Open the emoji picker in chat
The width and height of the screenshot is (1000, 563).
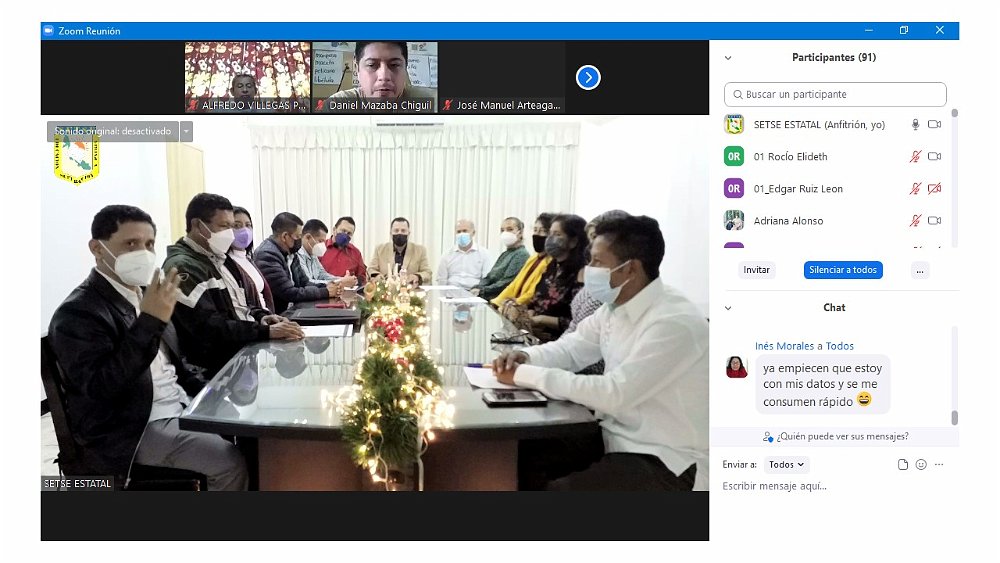click(x=921, y=465)
